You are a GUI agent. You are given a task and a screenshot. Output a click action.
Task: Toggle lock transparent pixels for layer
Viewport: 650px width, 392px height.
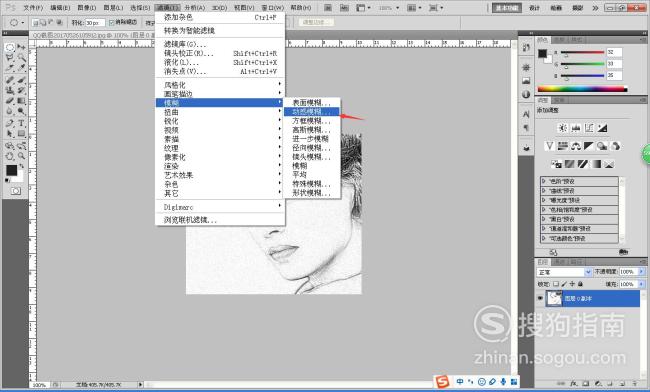(556, 284)
